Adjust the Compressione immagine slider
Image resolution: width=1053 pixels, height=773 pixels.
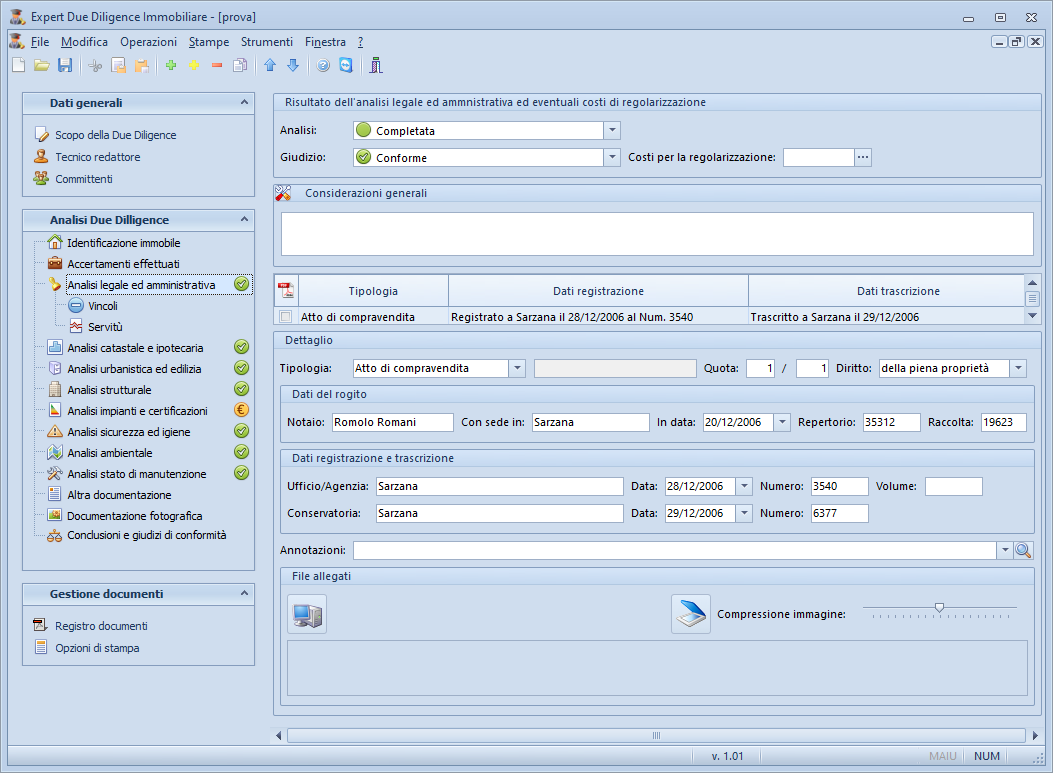(x=939, y=608)
